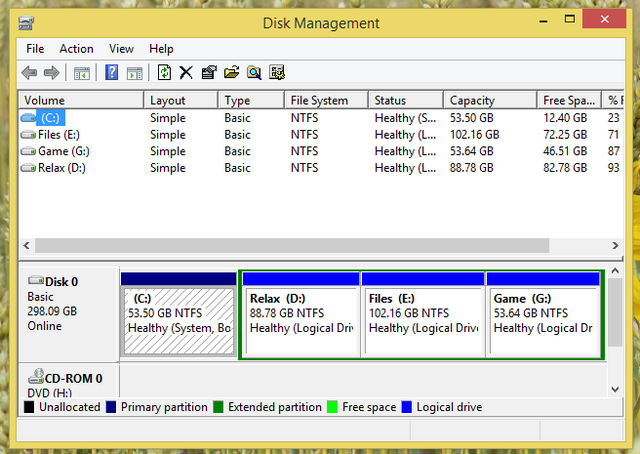640x454 pixels.
Task: Click the Open folder toolbar icon
Action: coord(231,73)
